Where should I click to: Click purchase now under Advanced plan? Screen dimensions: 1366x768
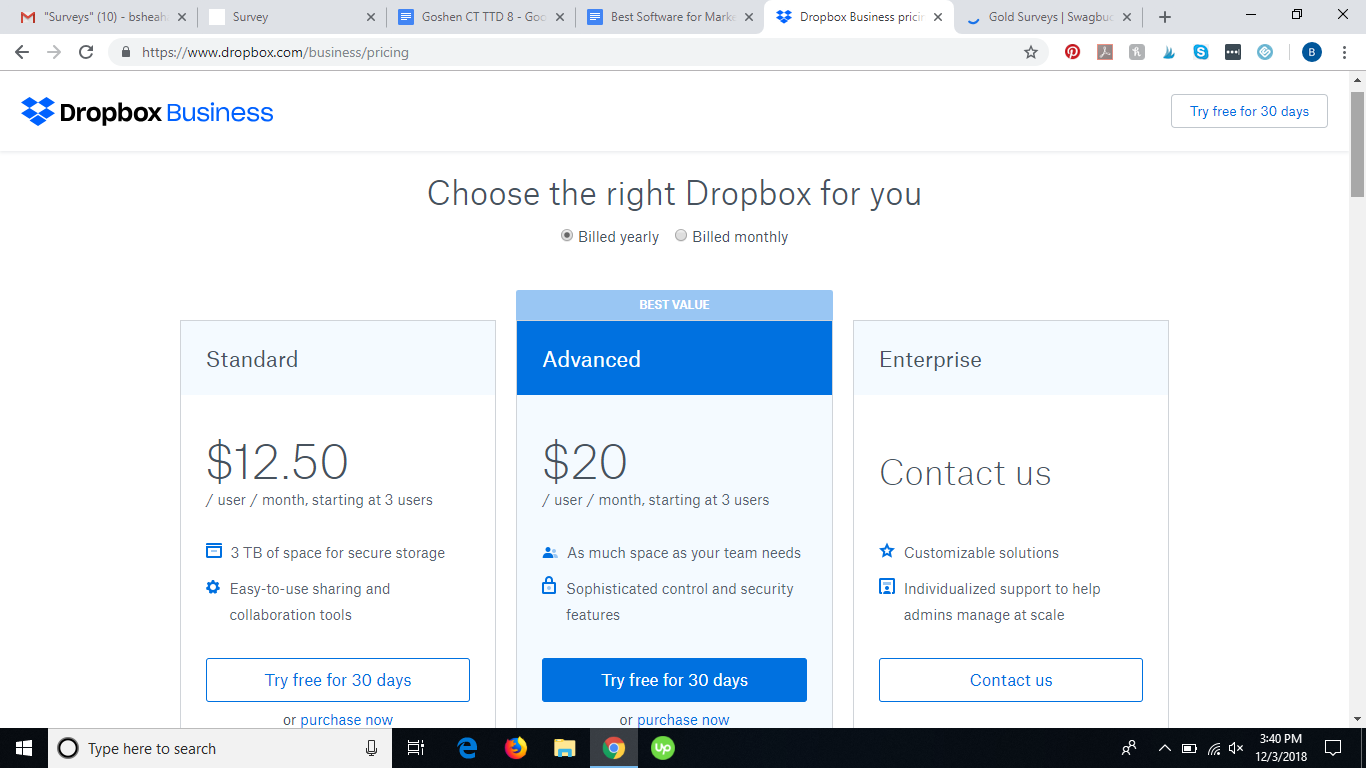683,719
